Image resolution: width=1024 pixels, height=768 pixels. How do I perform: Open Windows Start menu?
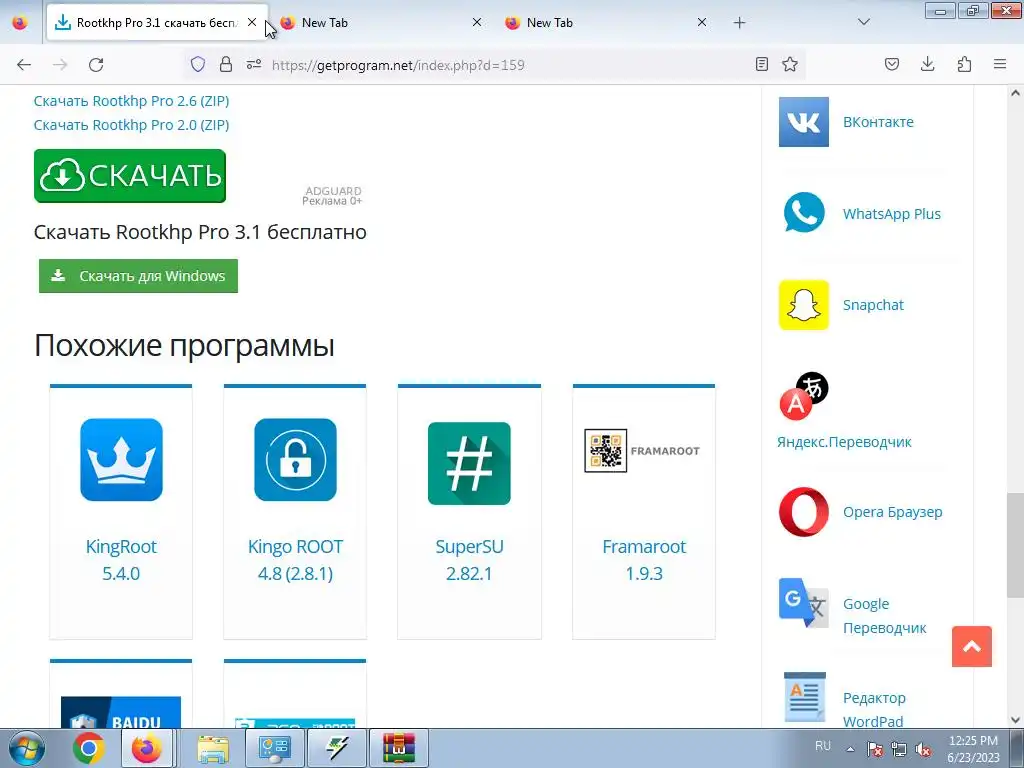pos(26,748)
